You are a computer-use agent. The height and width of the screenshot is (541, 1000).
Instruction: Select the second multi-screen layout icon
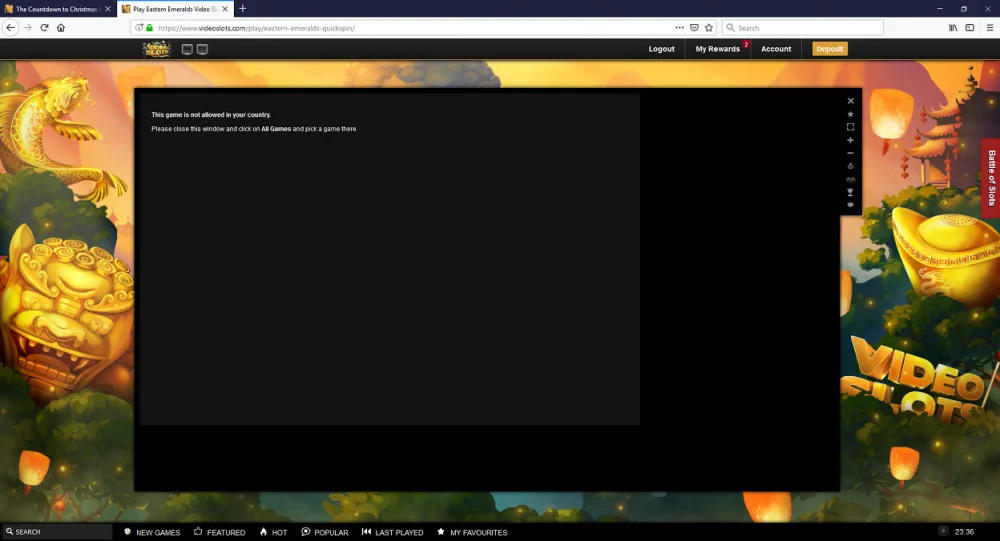click(202, 49)
